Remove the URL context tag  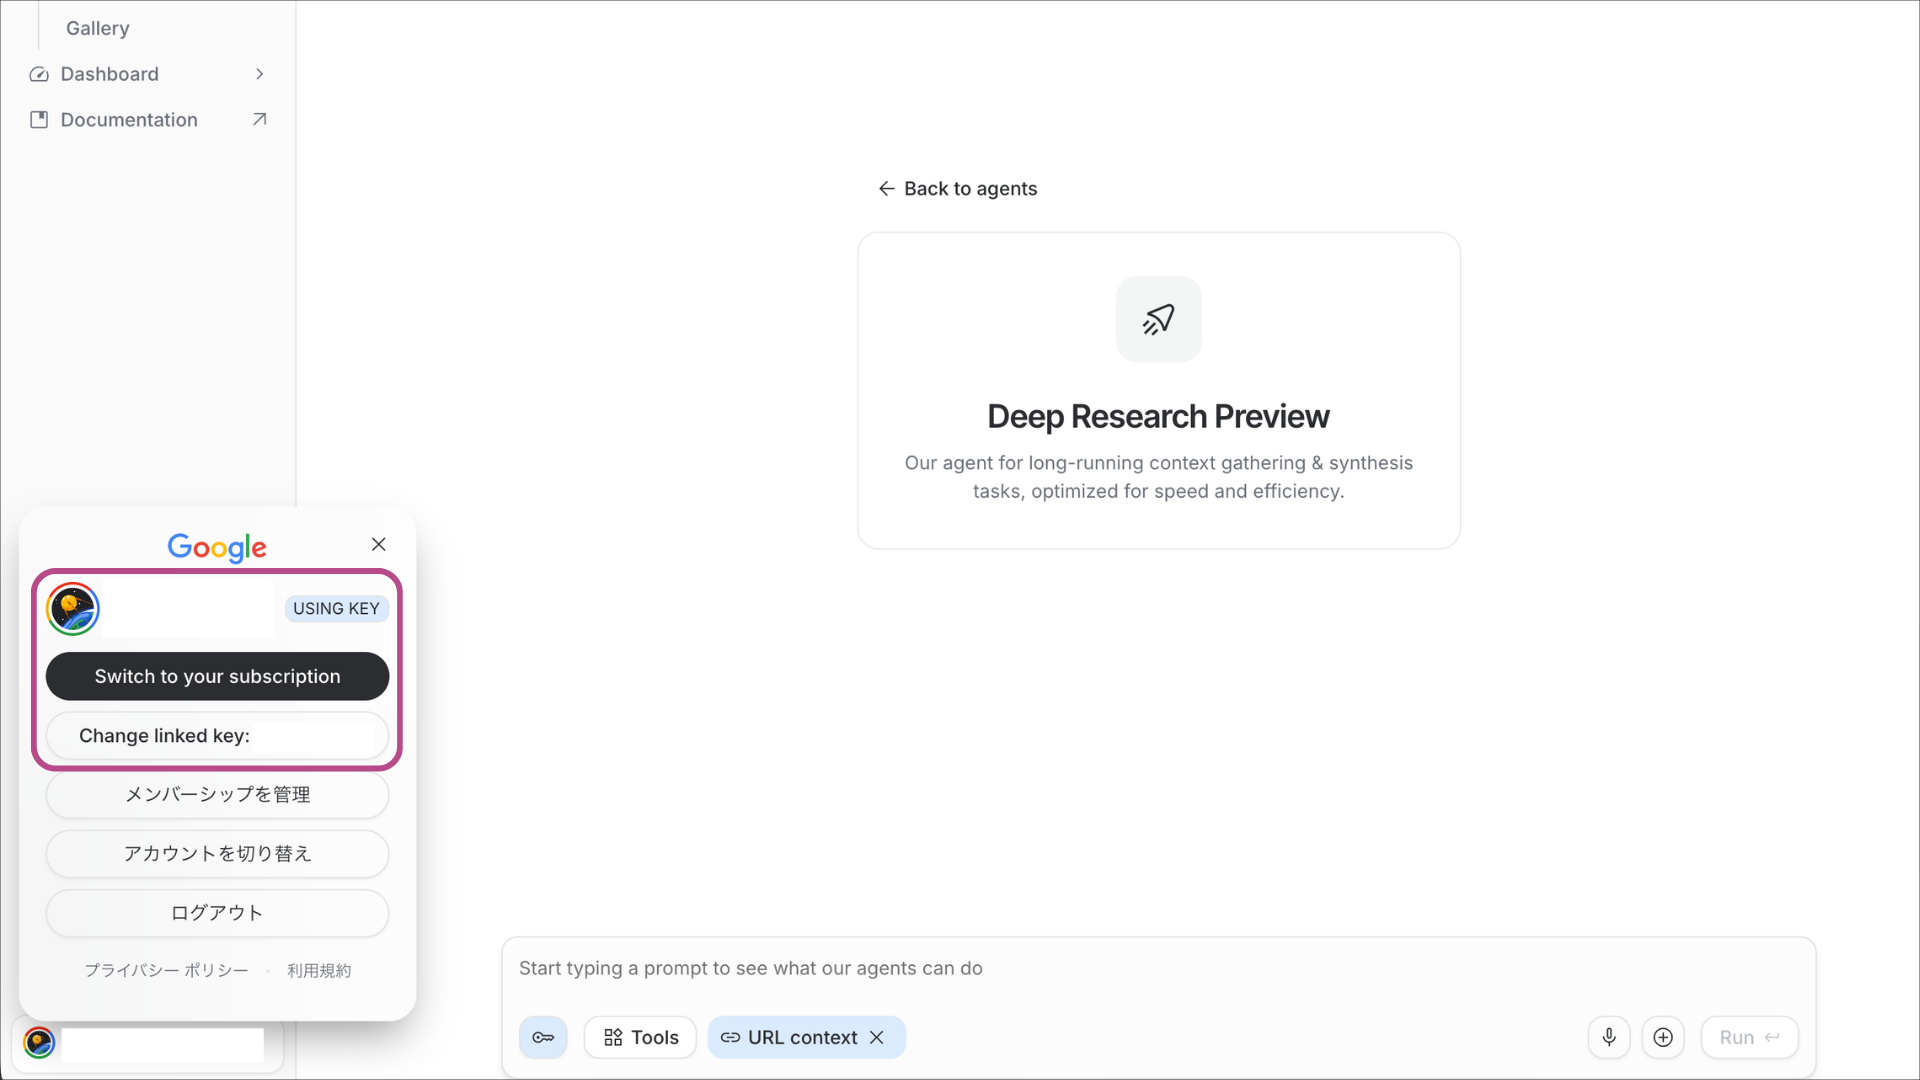click(x=877, y=1037)
